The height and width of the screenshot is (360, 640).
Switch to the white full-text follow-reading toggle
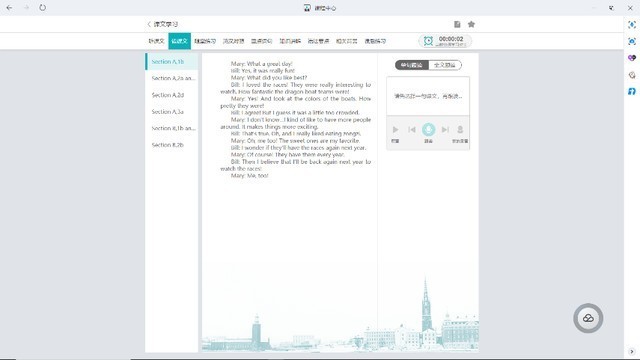tap(445, 65)
